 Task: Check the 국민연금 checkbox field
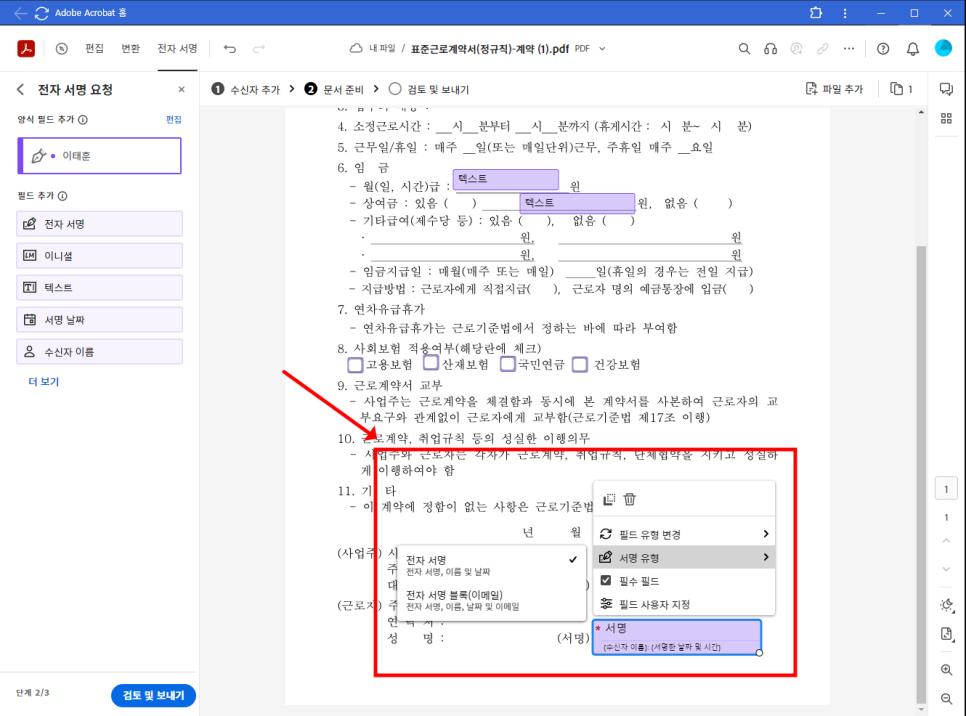coord(507,364)
